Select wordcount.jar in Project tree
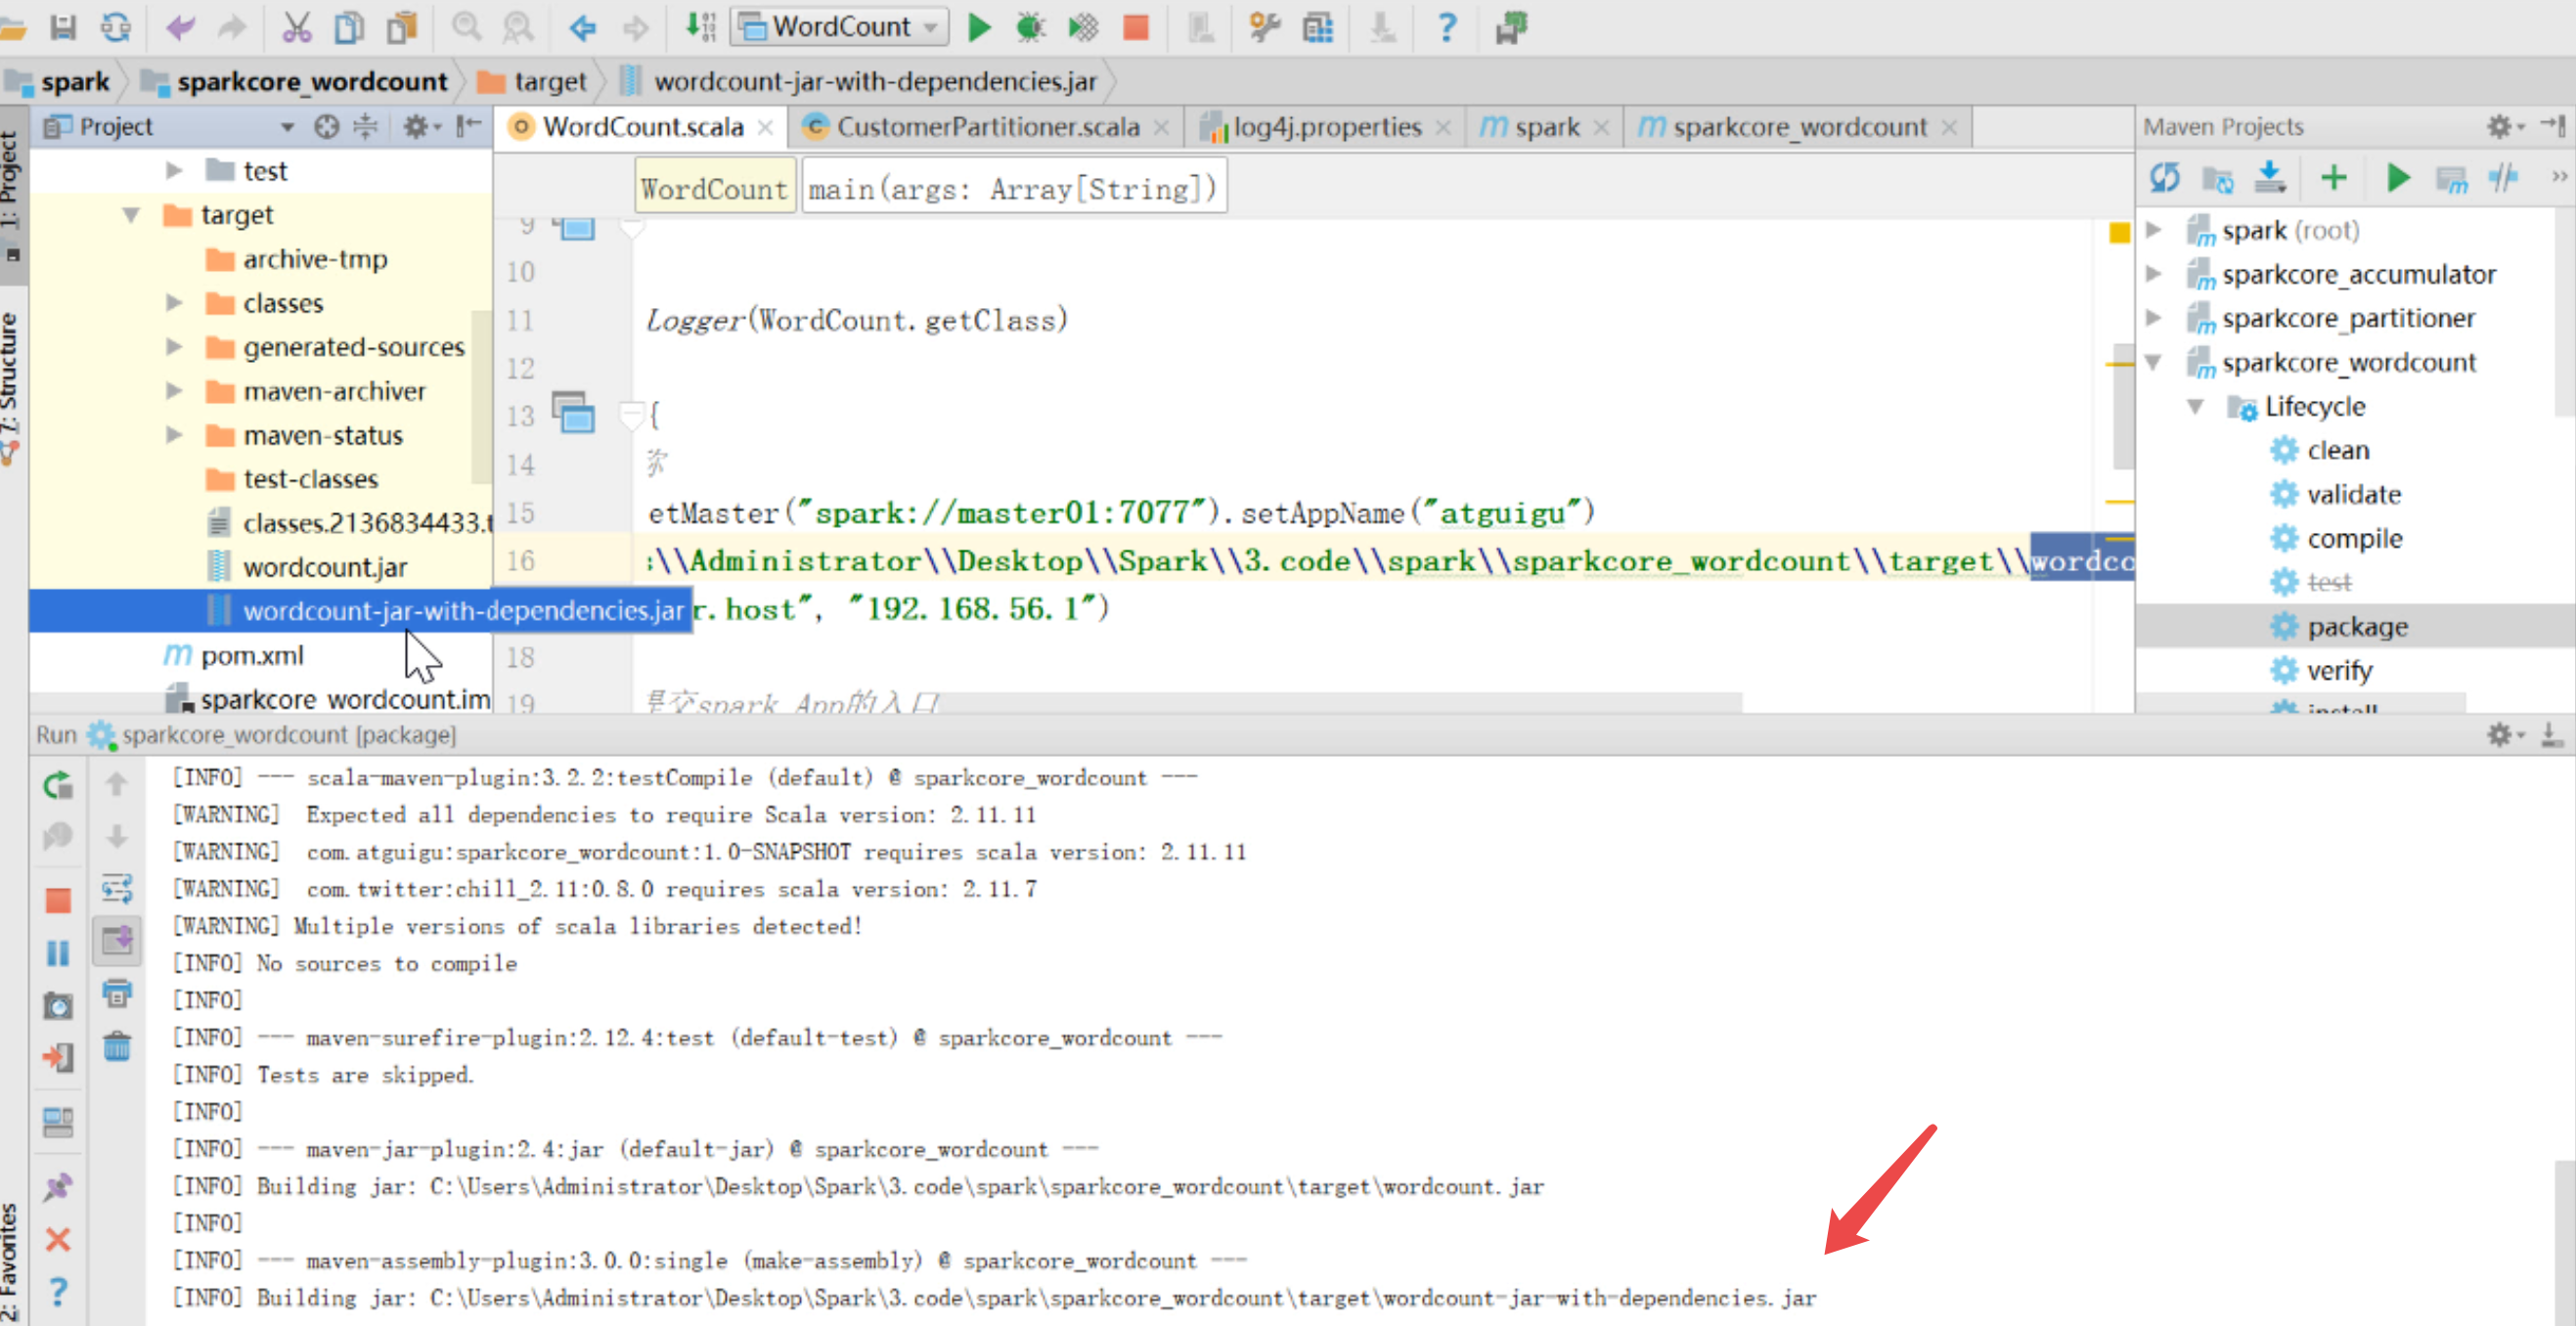Viewport: 2576px width, 1326px height. pyautogui.click(x=323, y=567)
